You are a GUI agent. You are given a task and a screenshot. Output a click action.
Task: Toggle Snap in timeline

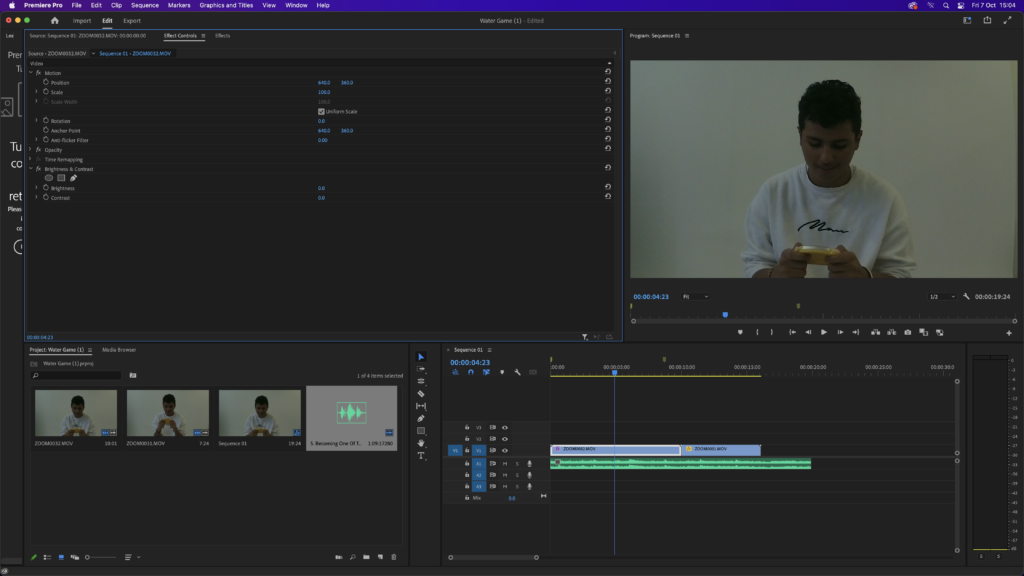(470, 372)
